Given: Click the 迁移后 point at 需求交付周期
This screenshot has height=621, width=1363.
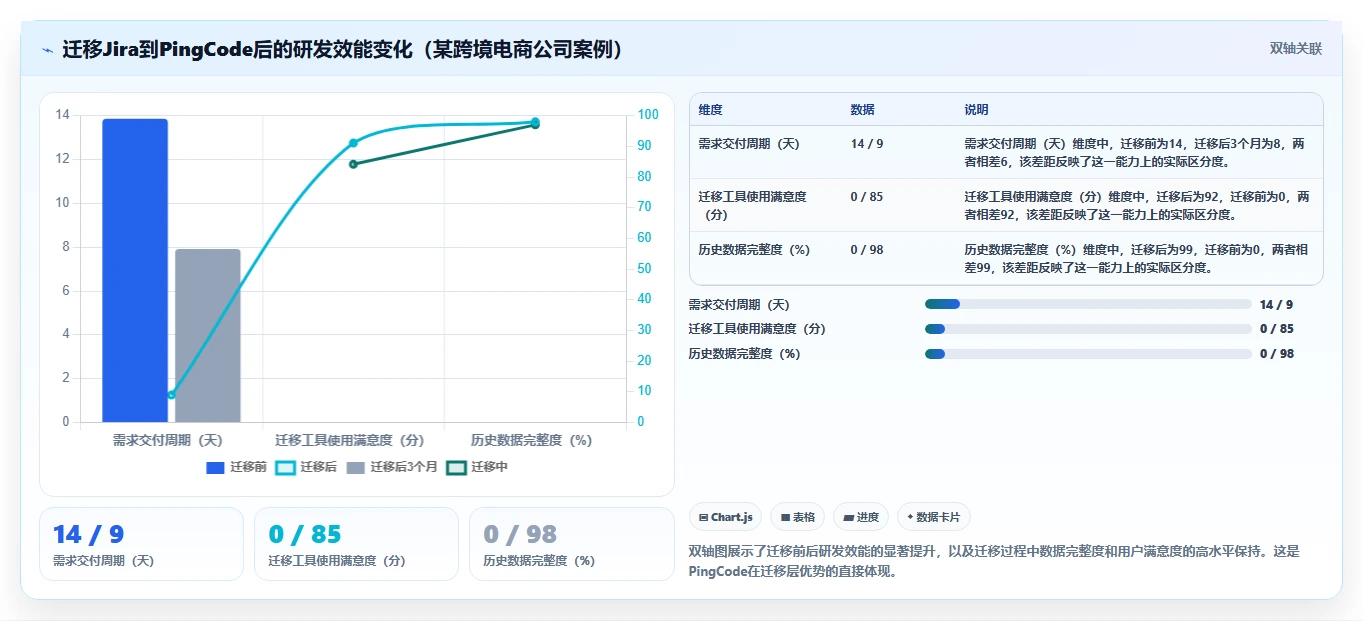Looking at the screenshot, I should pyautogui.click(x=171, y=395).
